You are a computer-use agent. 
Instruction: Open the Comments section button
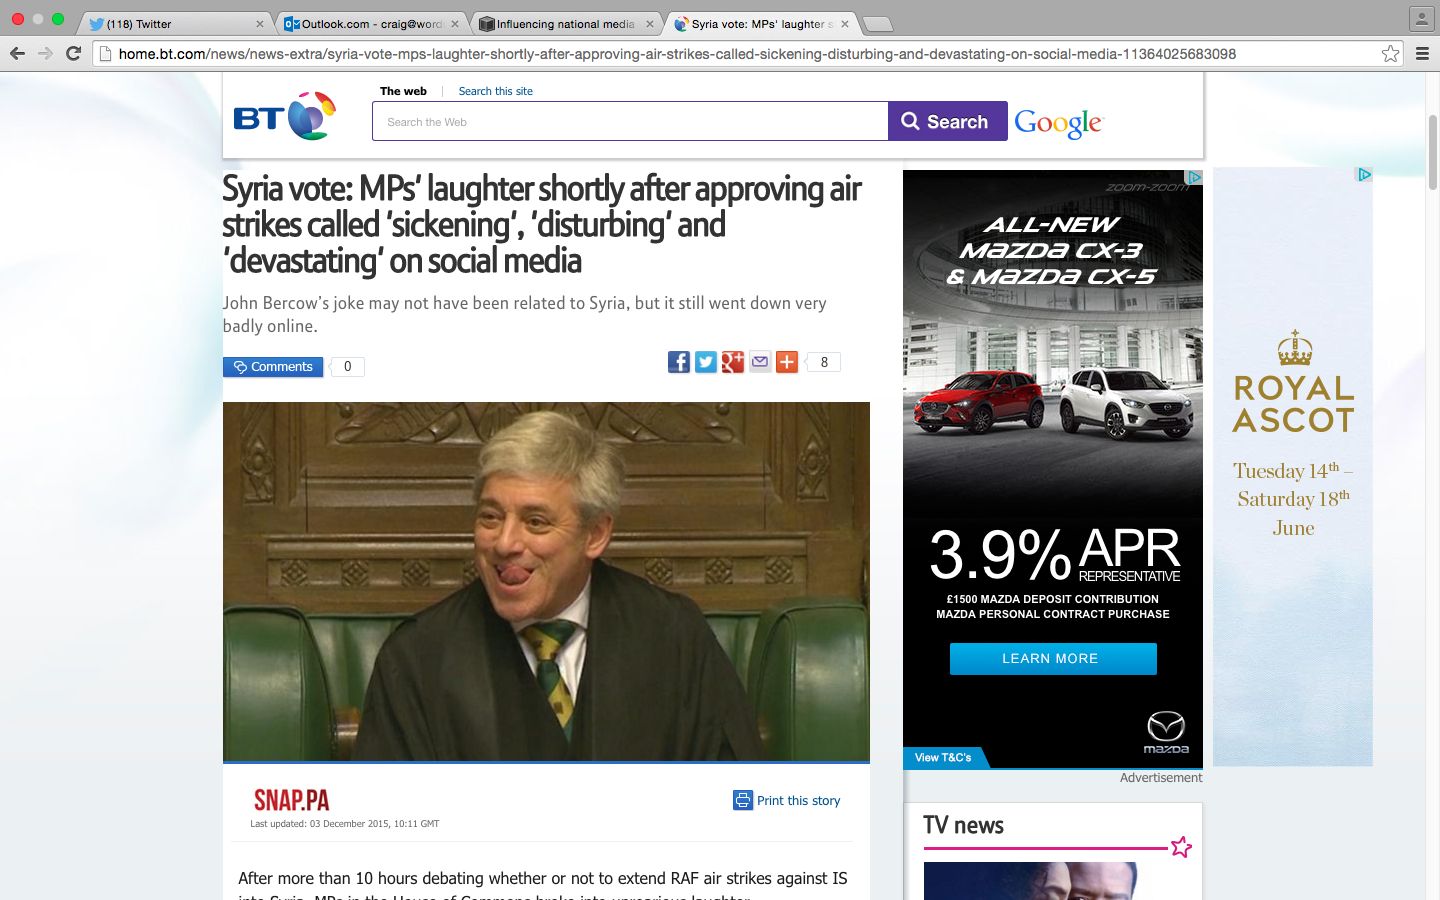[273, 367]
